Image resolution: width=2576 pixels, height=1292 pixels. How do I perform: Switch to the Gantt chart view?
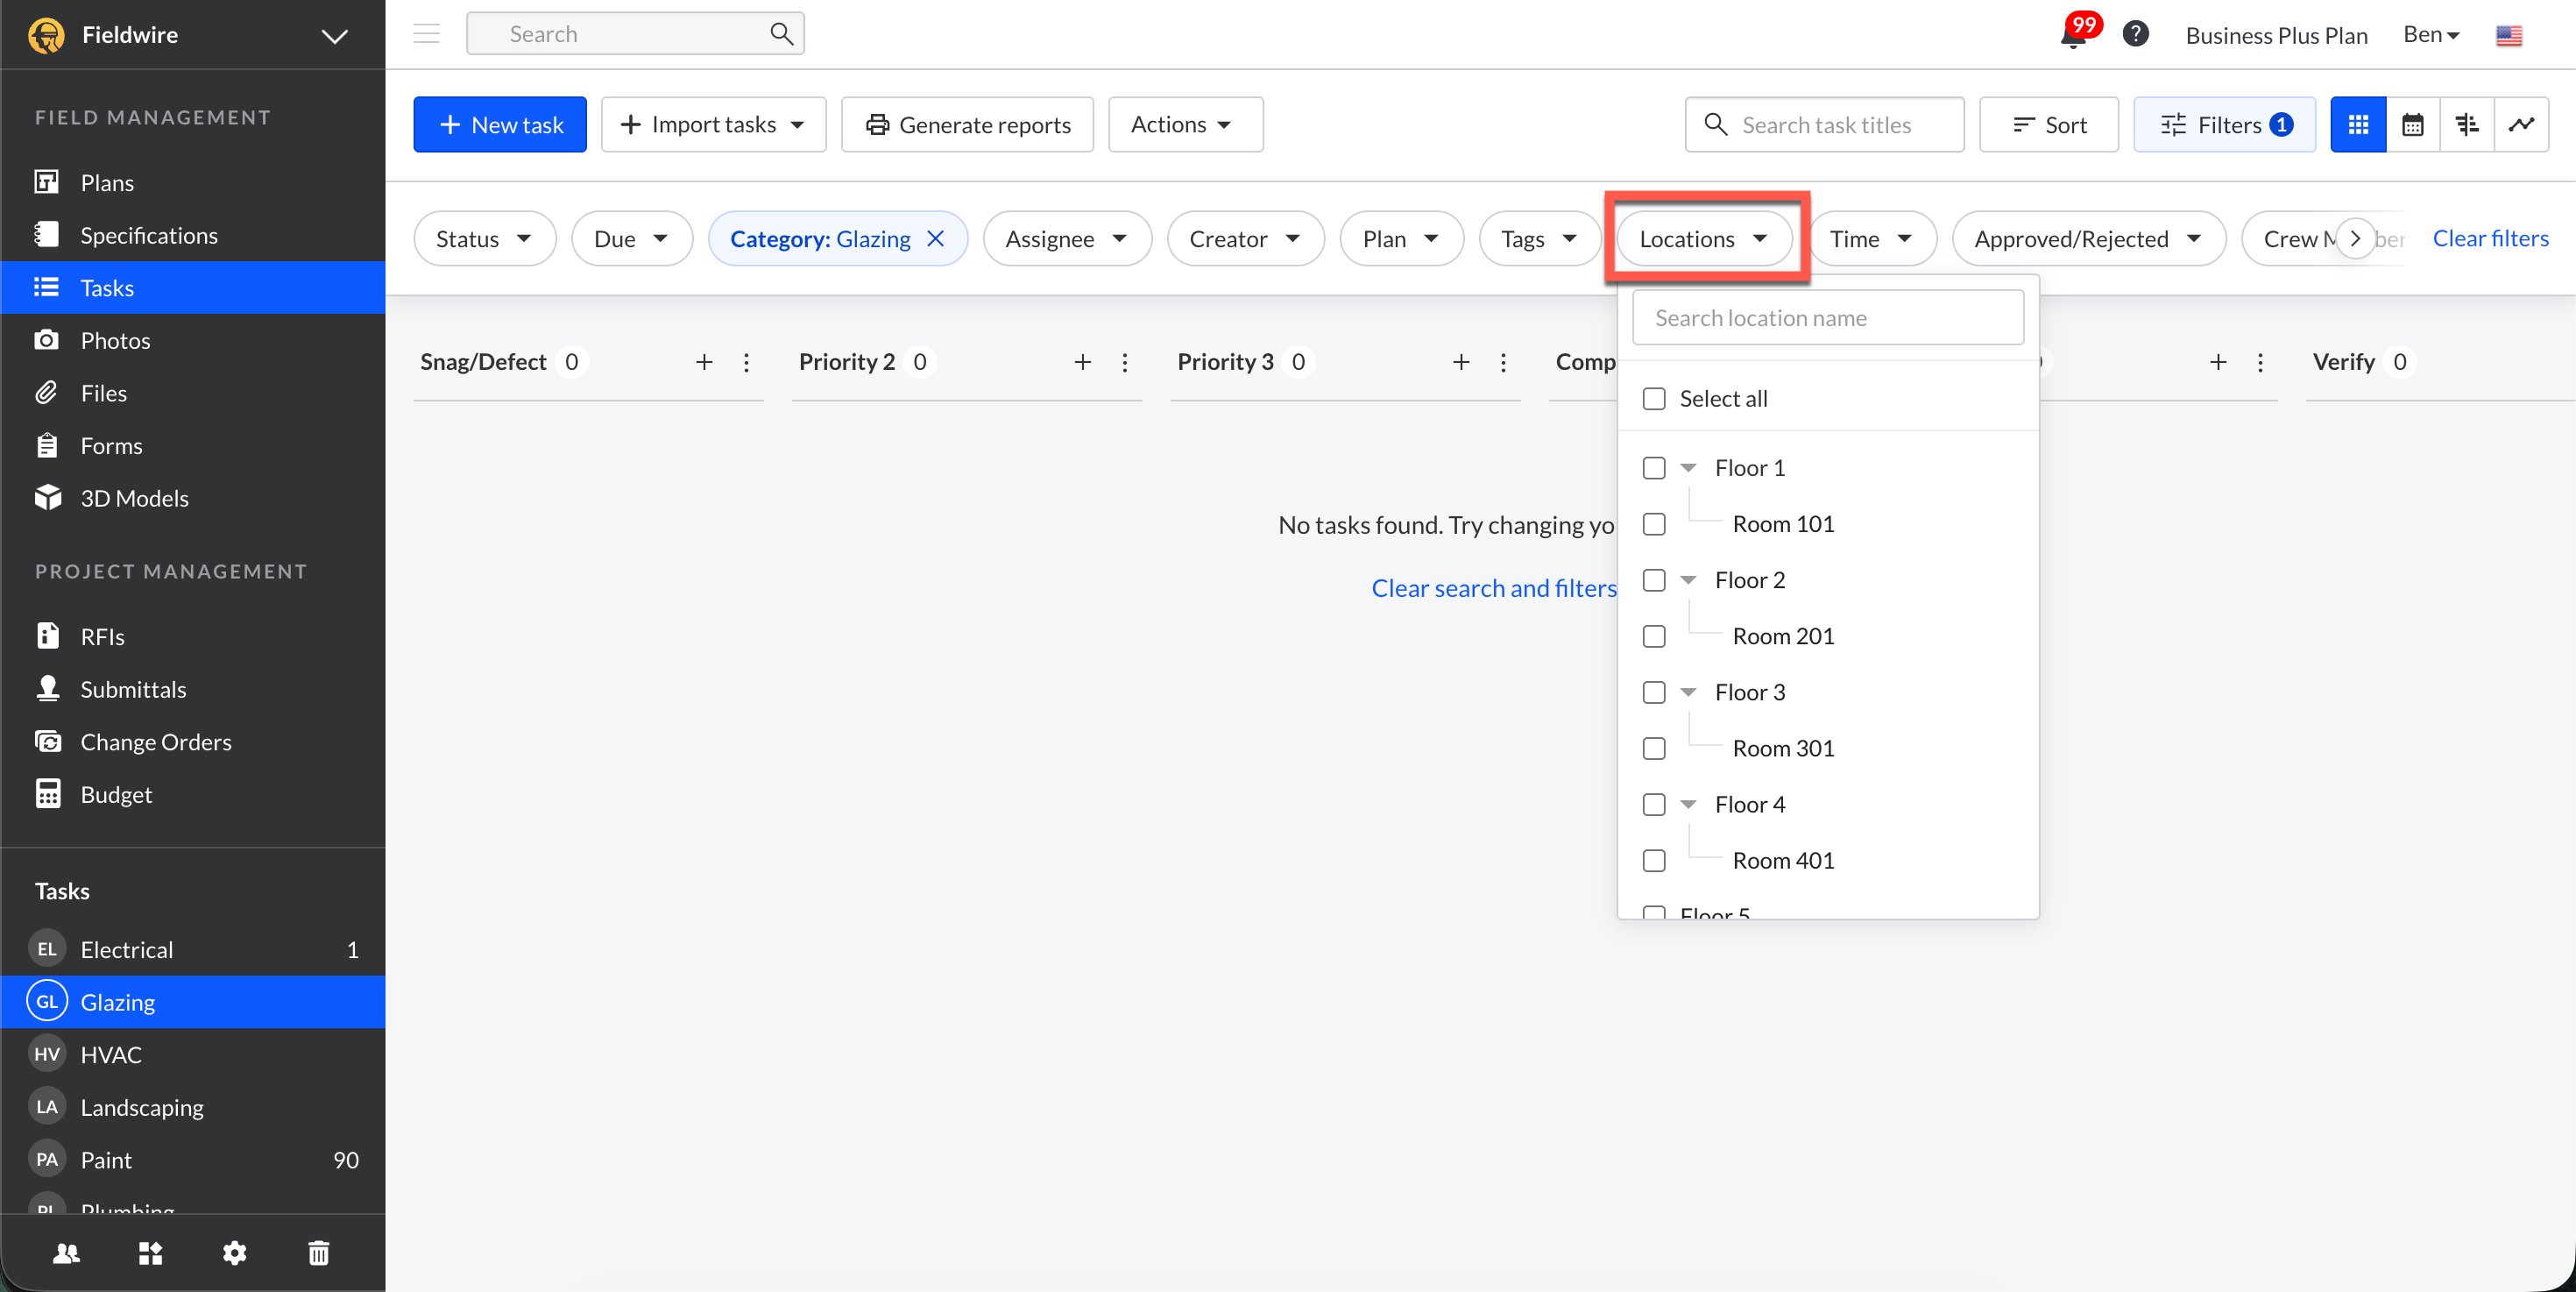coord(2467,125)
